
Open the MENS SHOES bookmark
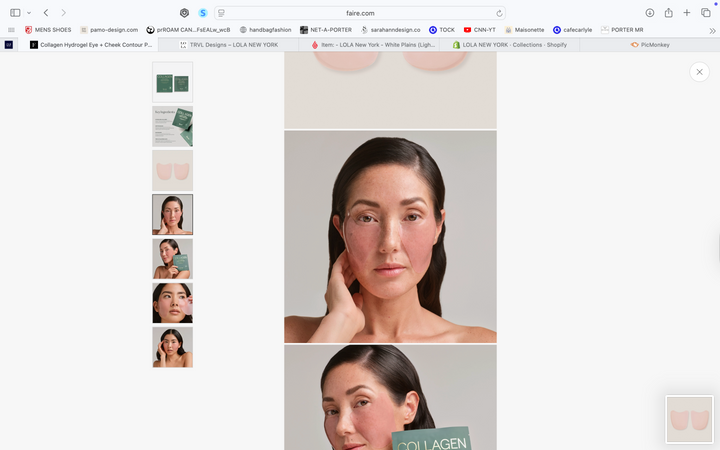coord(48,30)
